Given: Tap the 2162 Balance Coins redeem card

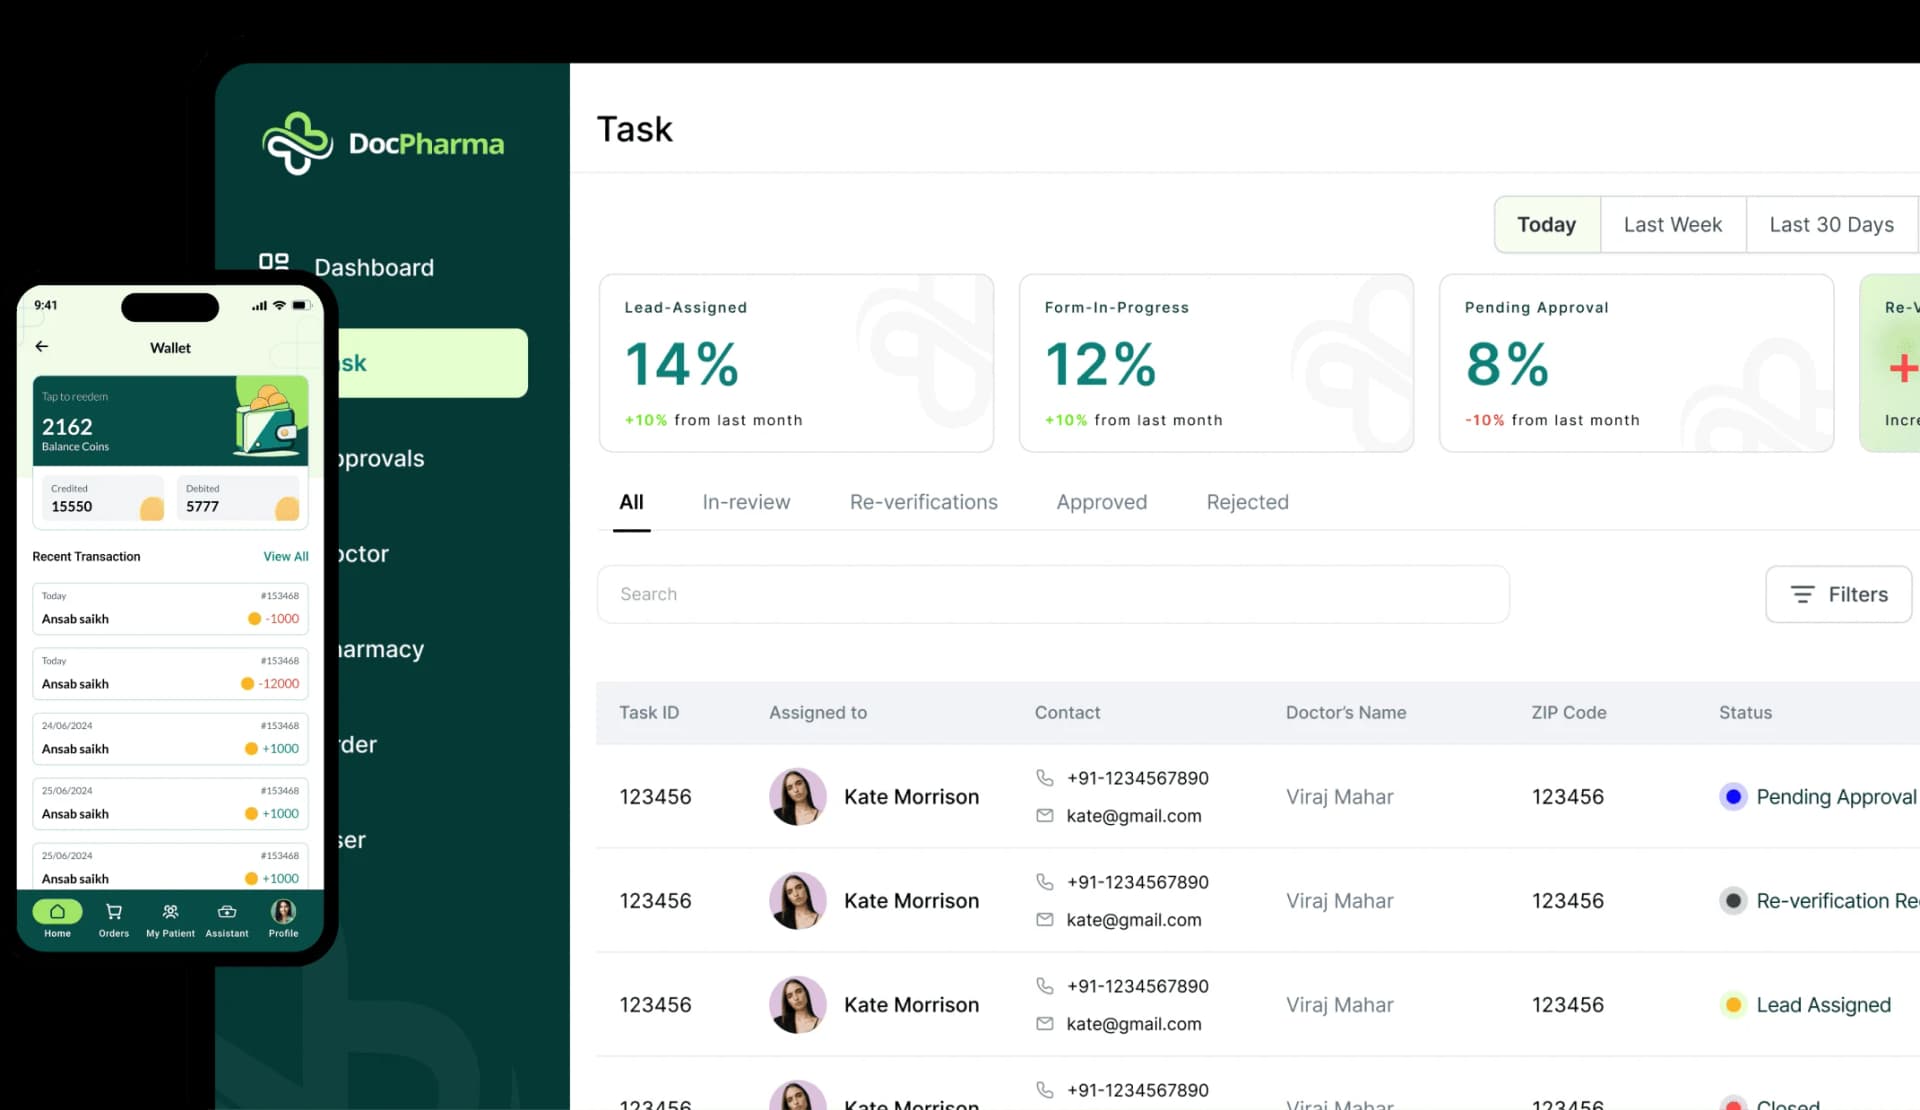Looking at the screenshot, I should pos(170,420).
